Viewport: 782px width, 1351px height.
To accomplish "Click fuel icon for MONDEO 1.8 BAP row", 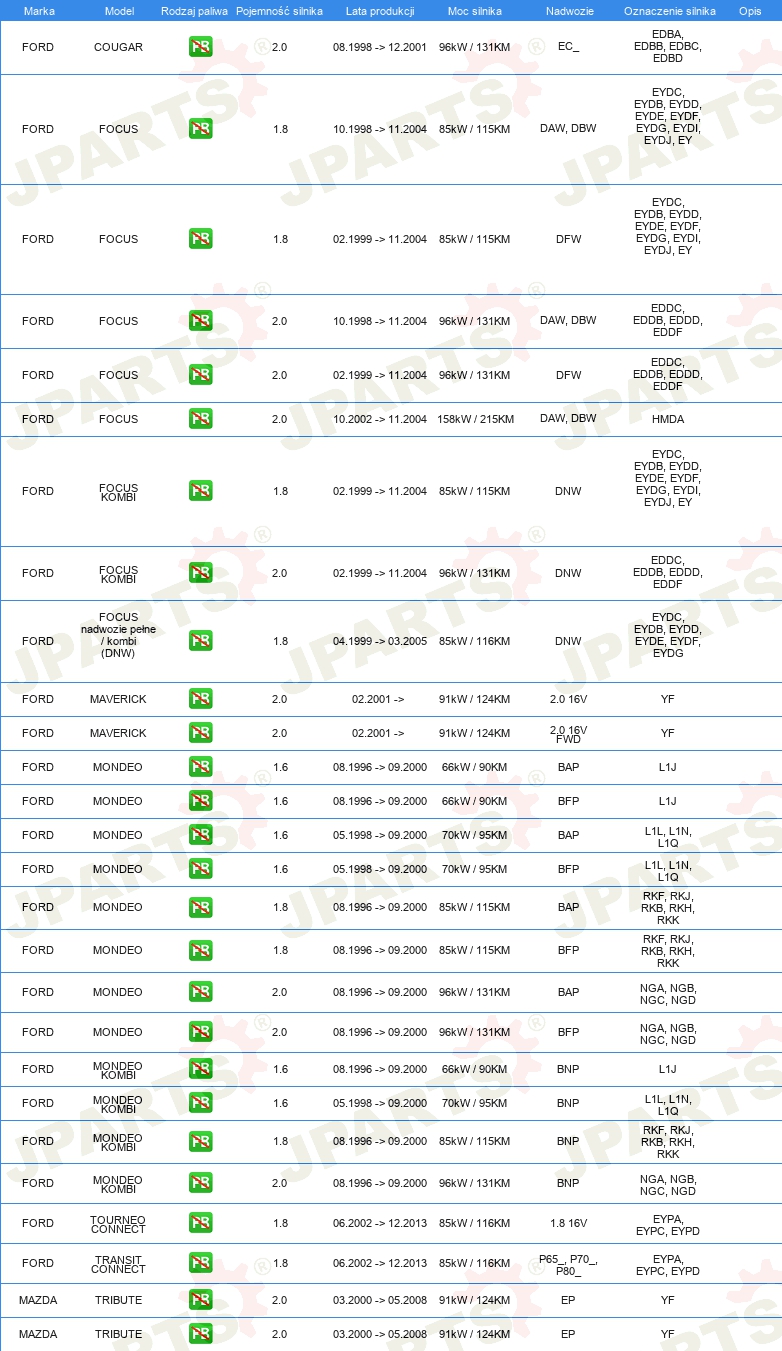I will 201,908.
